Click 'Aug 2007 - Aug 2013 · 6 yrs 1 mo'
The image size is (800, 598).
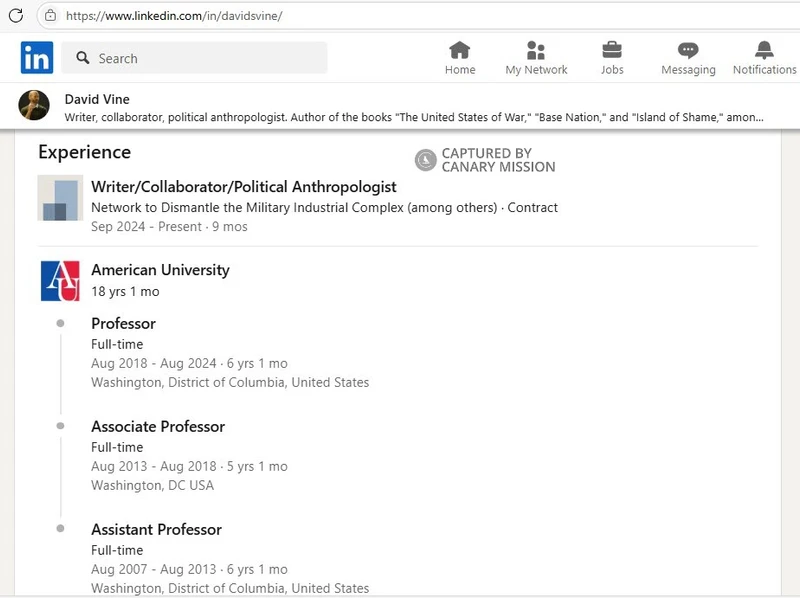(189, 569)
